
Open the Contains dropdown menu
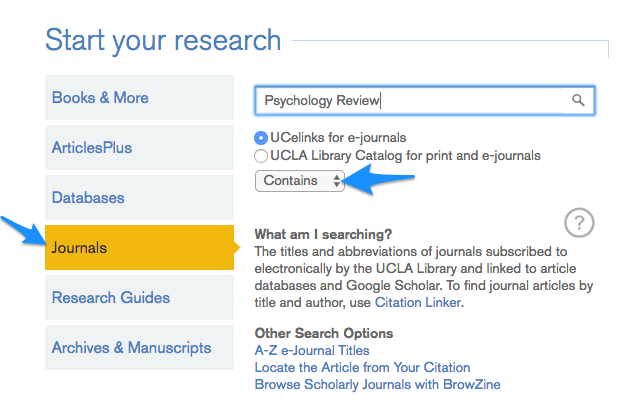click(299, 181)
